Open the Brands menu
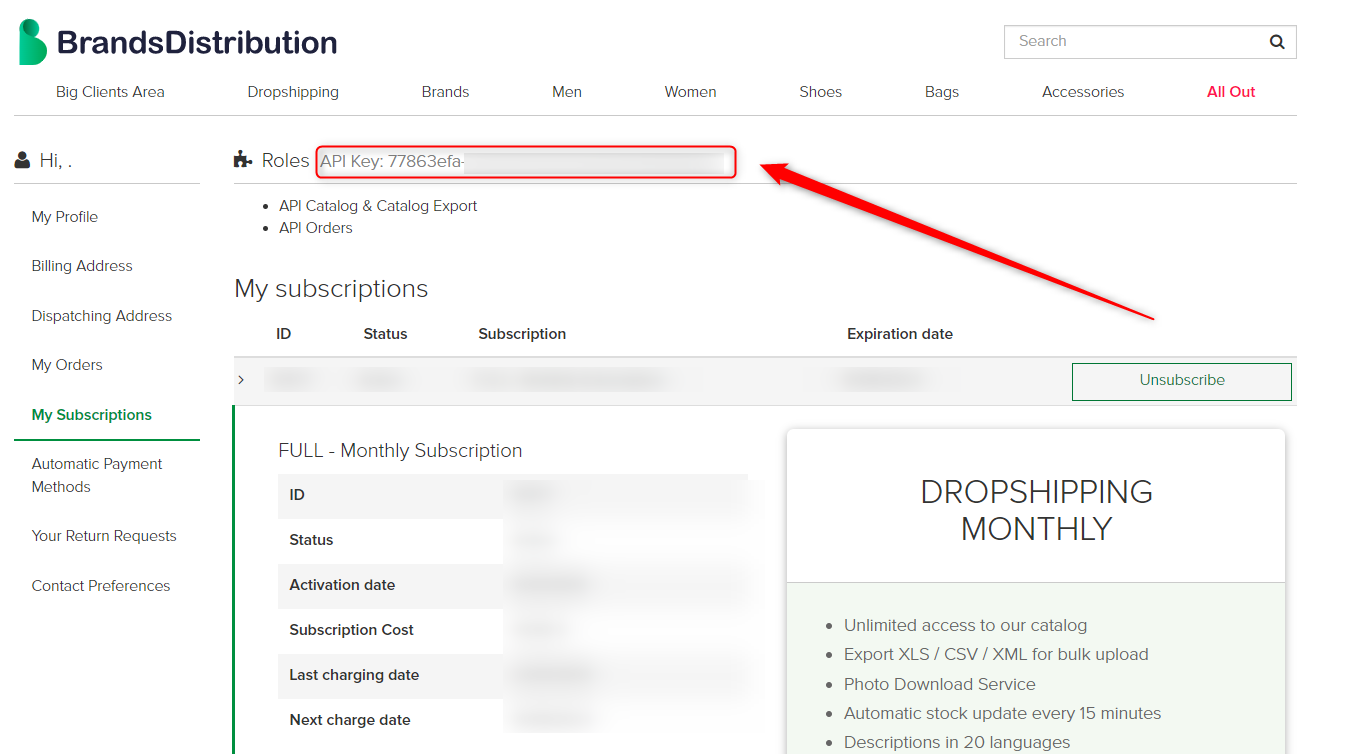 (x=445, y=92)
